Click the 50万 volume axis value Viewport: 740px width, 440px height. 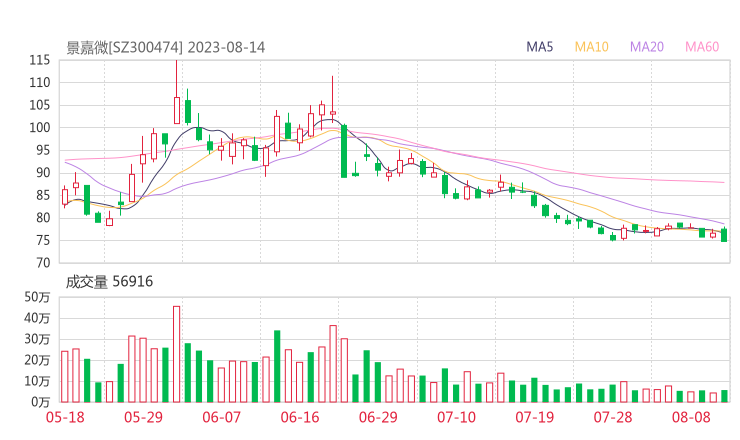(x=37, y=297)
